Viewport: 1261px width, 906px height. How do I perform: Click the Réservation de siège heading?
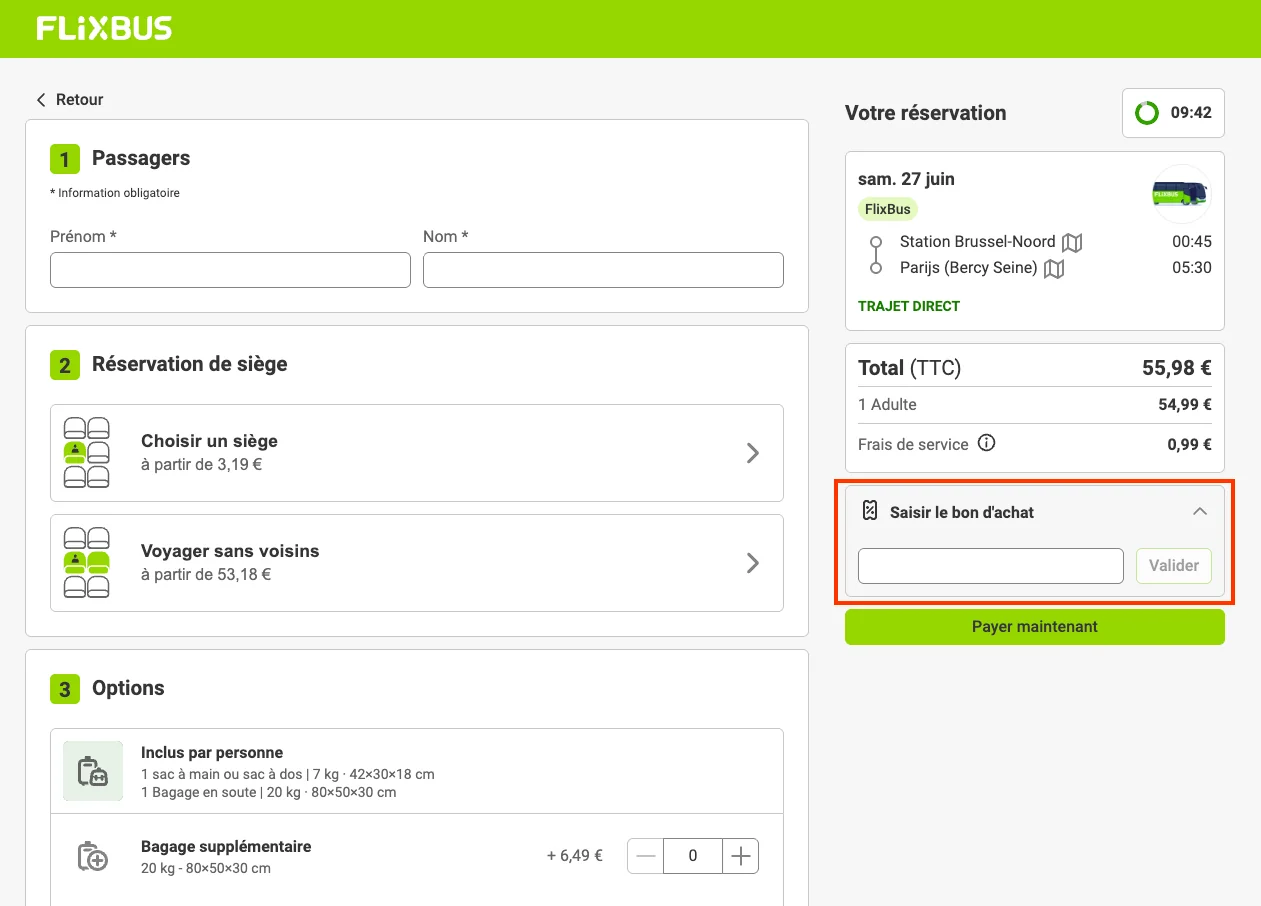click(190, 364)
